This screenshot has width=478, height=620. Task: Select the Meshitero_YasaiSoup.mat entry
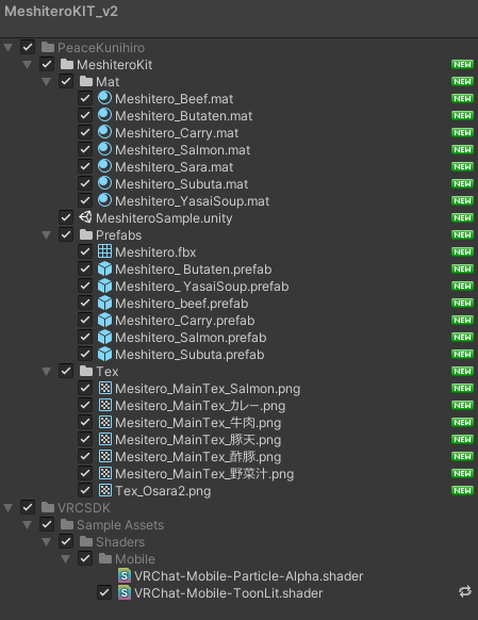pyautogui.click(x=192, y=201)
